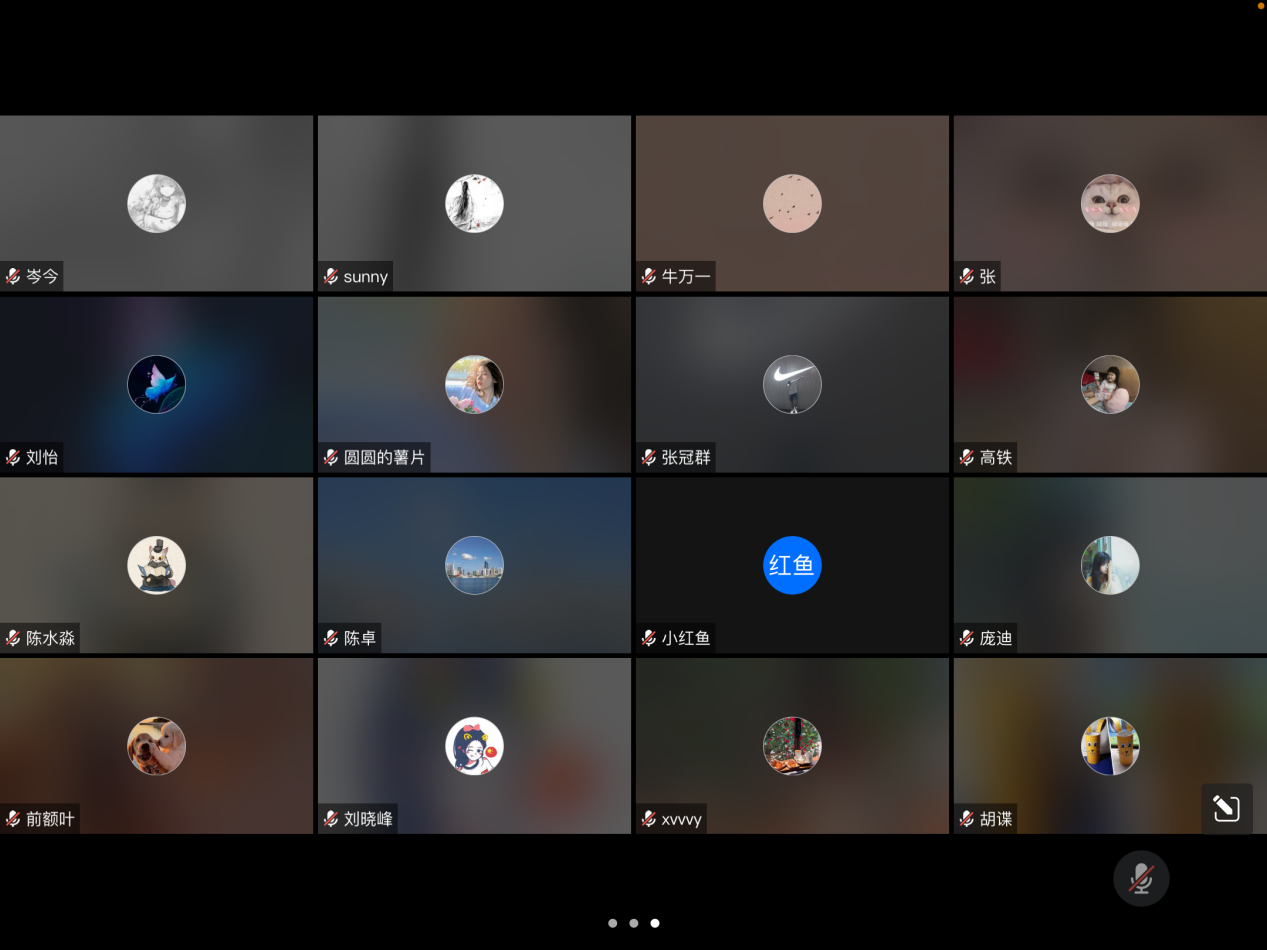Click the 岑今 name label
This screenshot has width=1267, height=950.
pos(42,277)
